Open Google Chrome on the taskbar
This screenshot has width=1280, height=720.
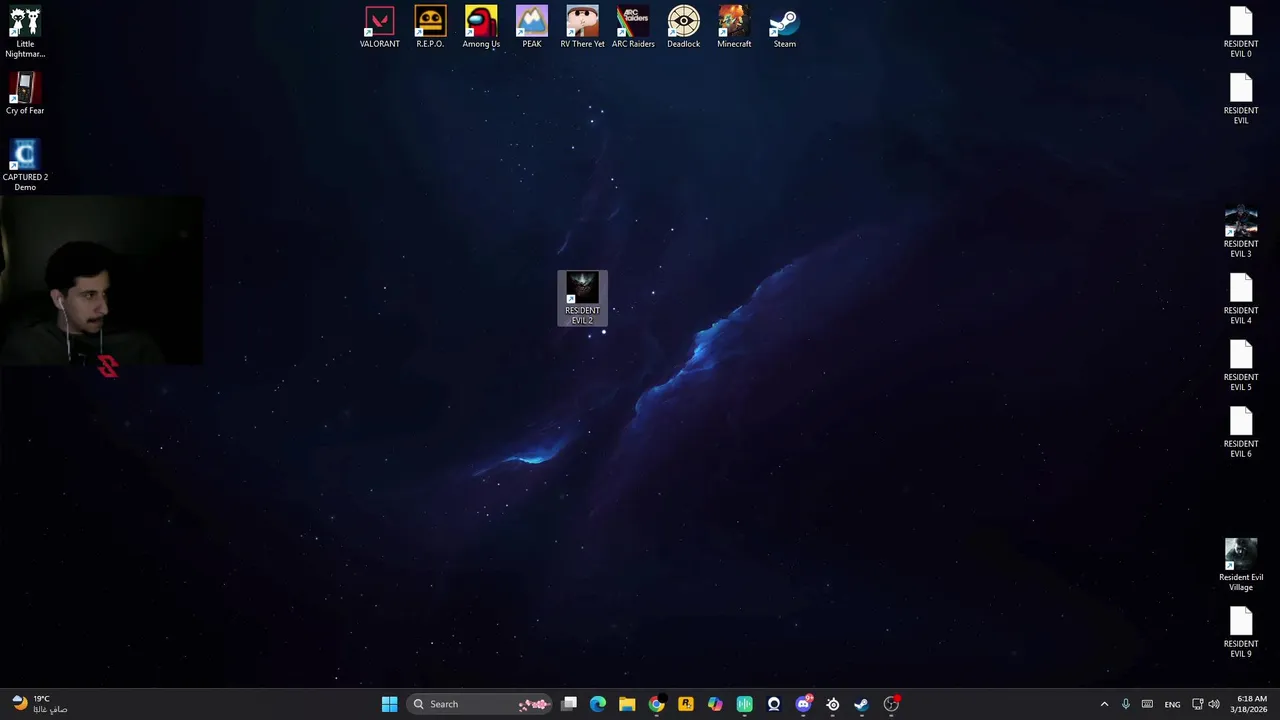(x=656, y=704)
